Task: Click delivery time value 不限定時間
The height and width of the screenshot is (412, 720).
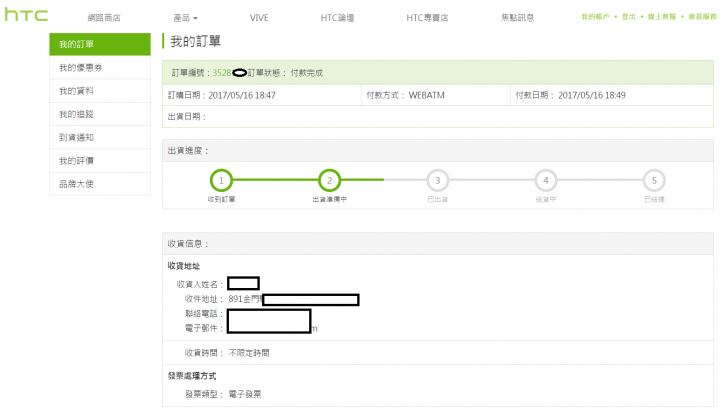Action: coord(249,353)
